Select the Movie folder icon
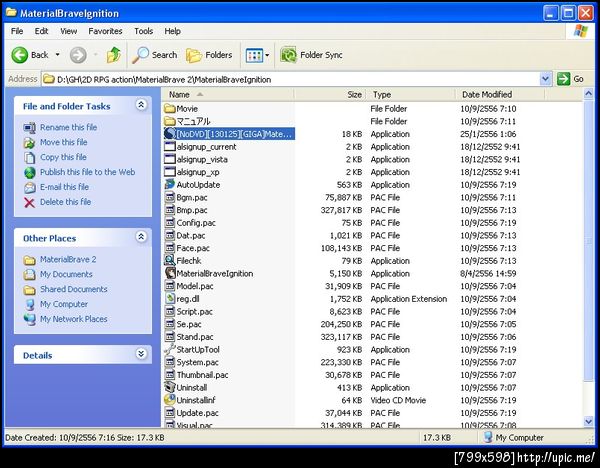 (170, 109)
